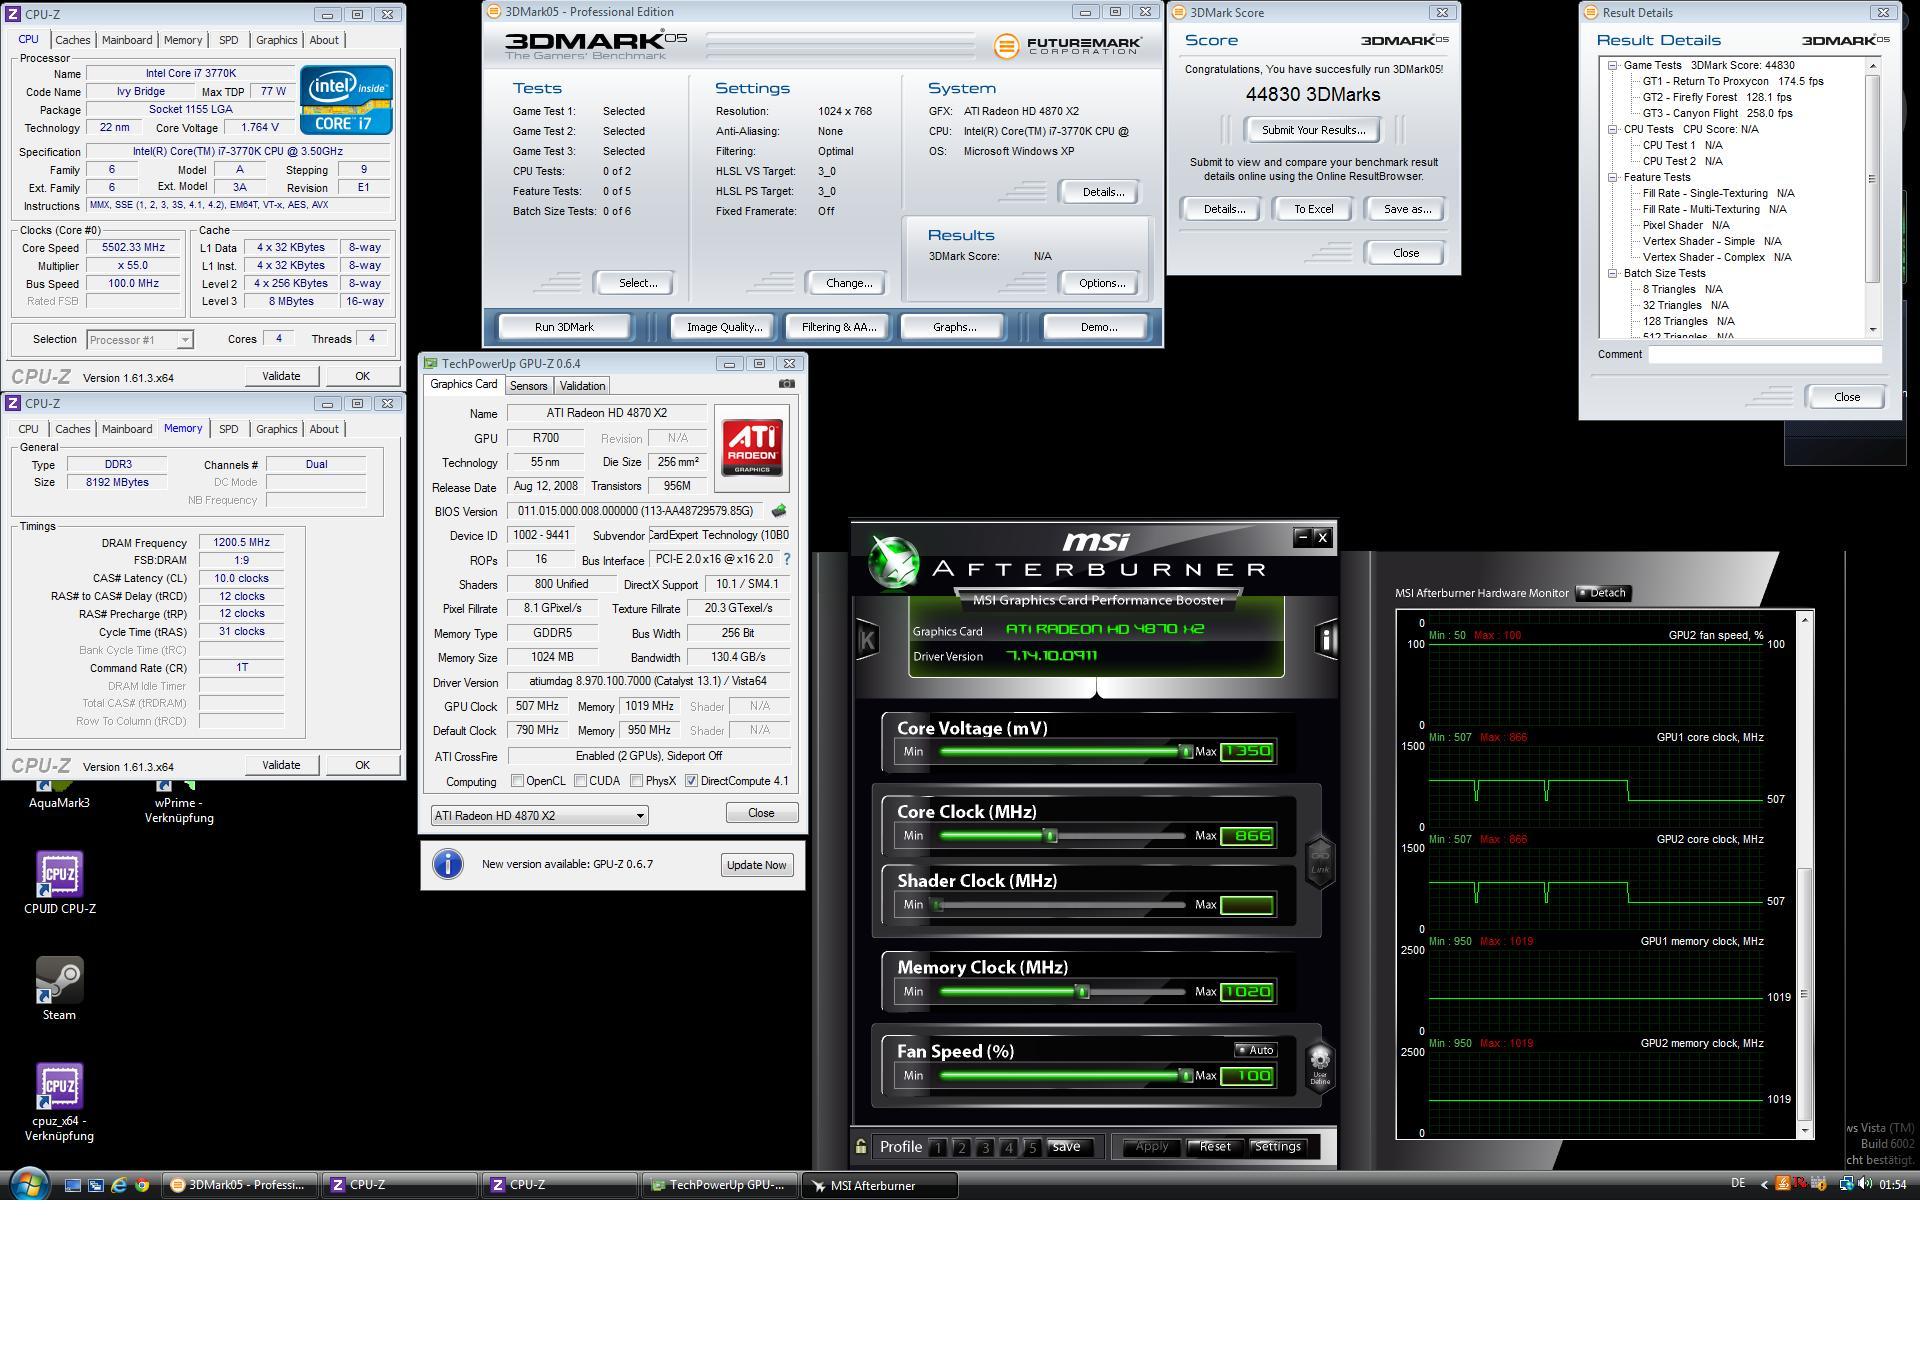Click the User Define fan icon
1920x1368 pixels.
[x=1320, y=1065]
